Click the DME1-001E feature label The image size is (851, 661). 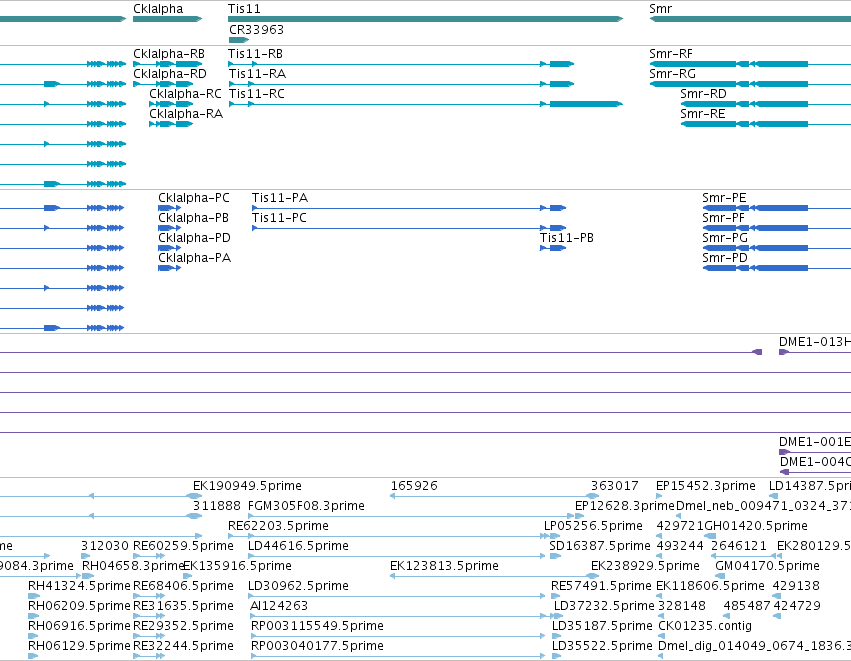(815, 442)
